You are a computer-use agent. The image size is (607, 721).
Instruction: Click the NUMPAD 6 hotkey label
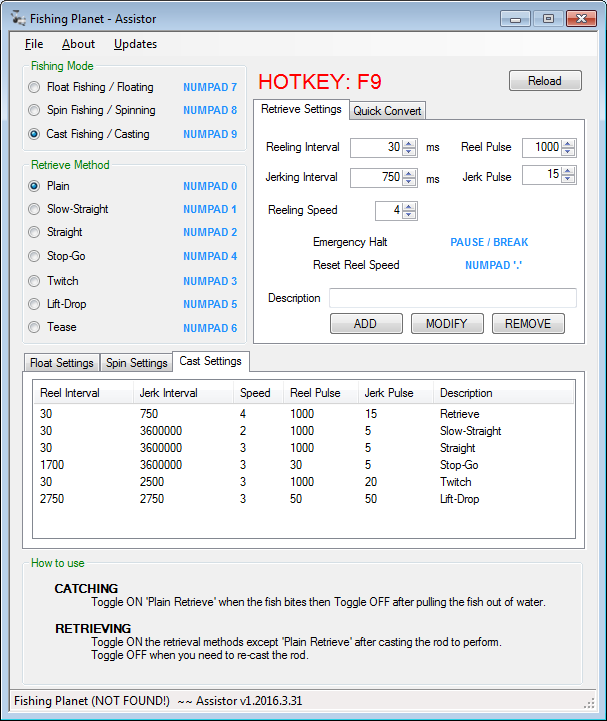click(x=210, y=328)
